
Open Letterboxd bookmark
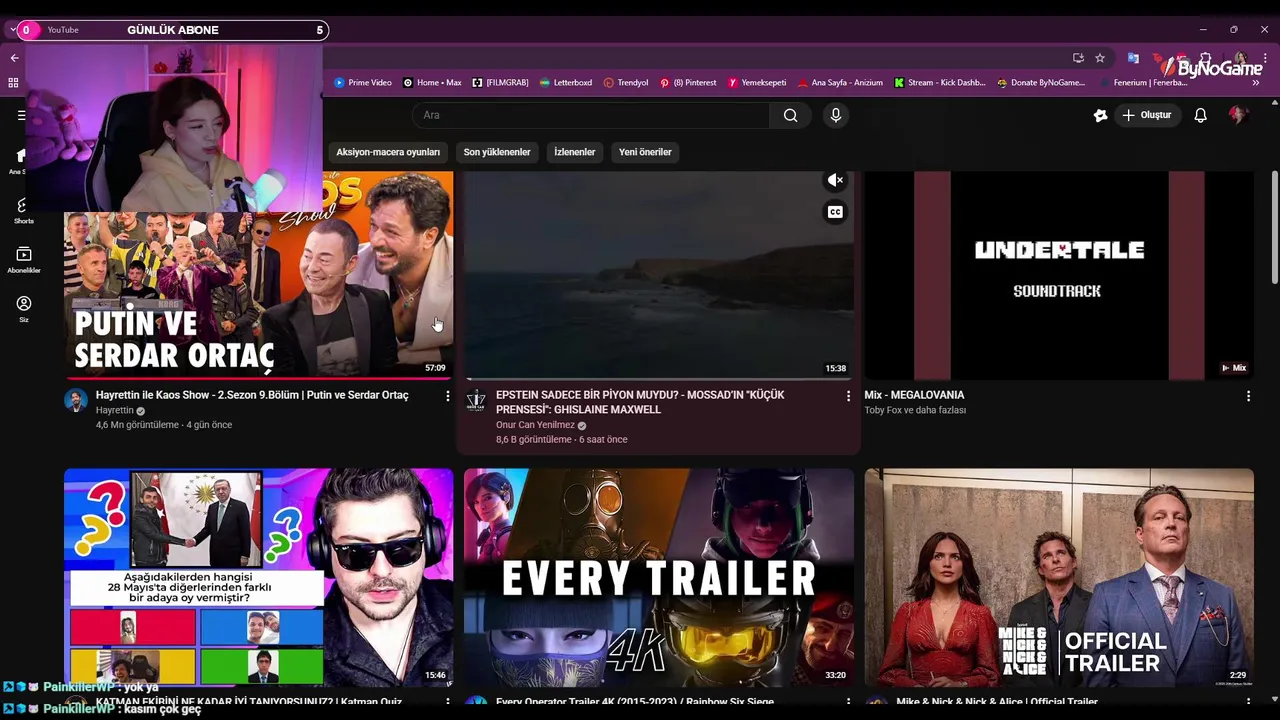[x=565, y=83]
